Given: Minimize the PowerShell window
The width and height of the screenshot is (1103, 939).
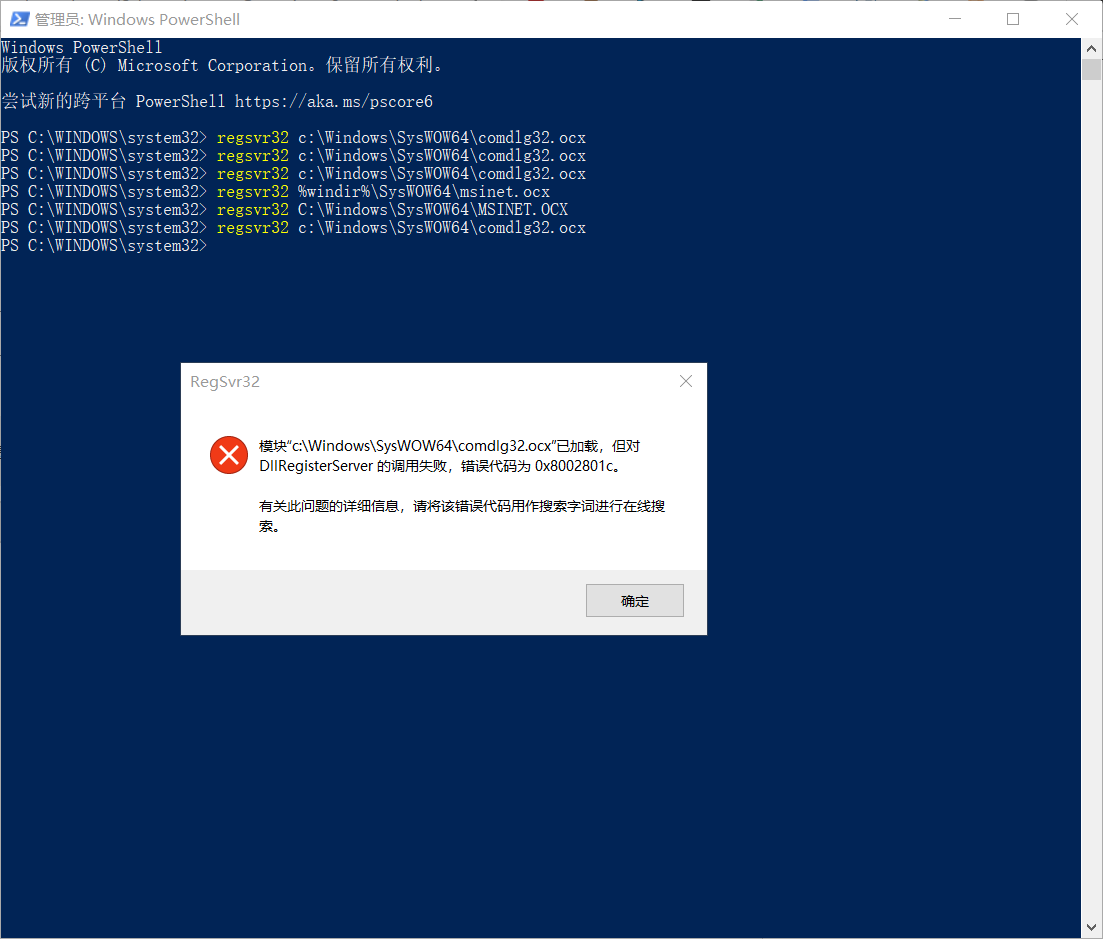Looking at the screenshot, I should pos(955,19).
